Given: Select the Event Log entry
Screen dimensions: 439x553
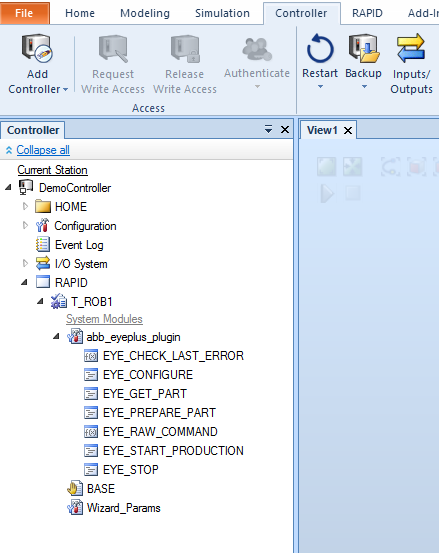Looking at the screenshot, I should point(79,245).
